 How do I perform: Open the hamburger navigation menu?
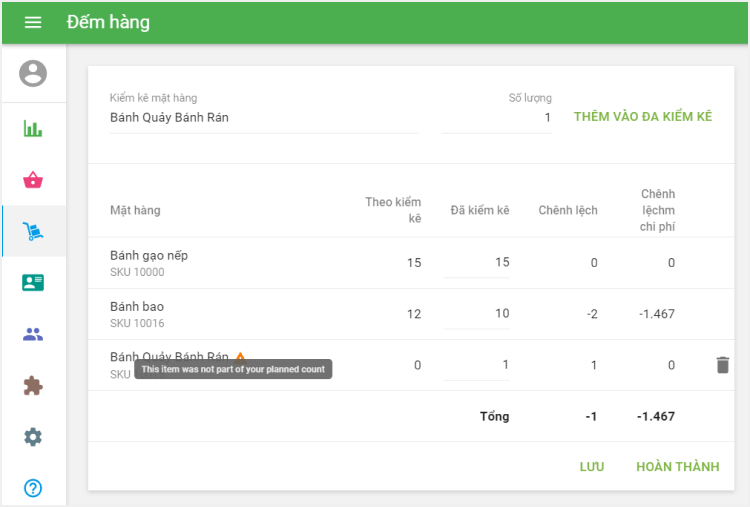click(x=33, y=22)
